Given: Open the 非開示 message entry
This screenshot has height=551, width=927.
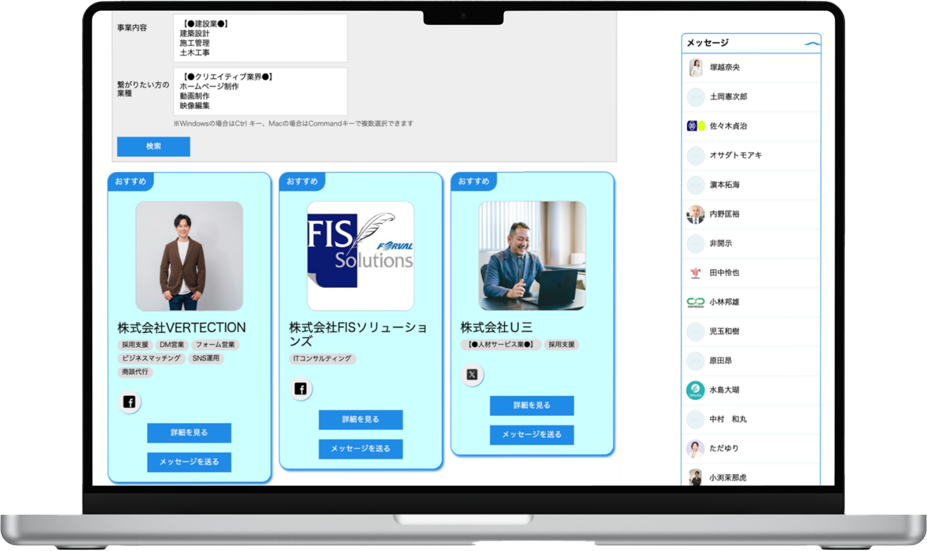Looking at the screenshot, I should [721, 243].
